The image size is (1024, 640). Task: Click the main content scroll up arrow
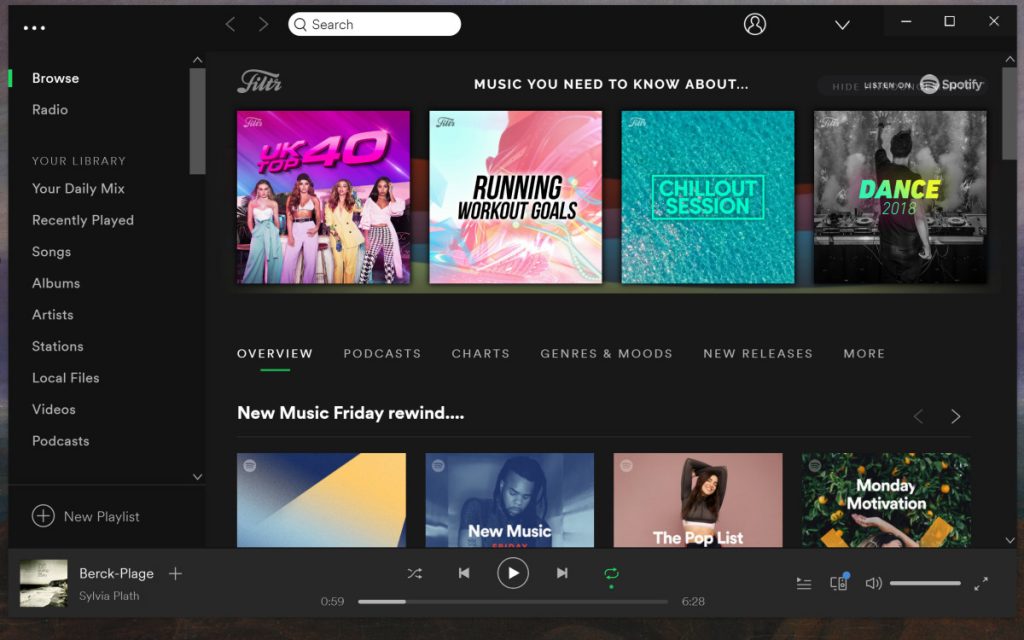click(x=1010, y=59)
